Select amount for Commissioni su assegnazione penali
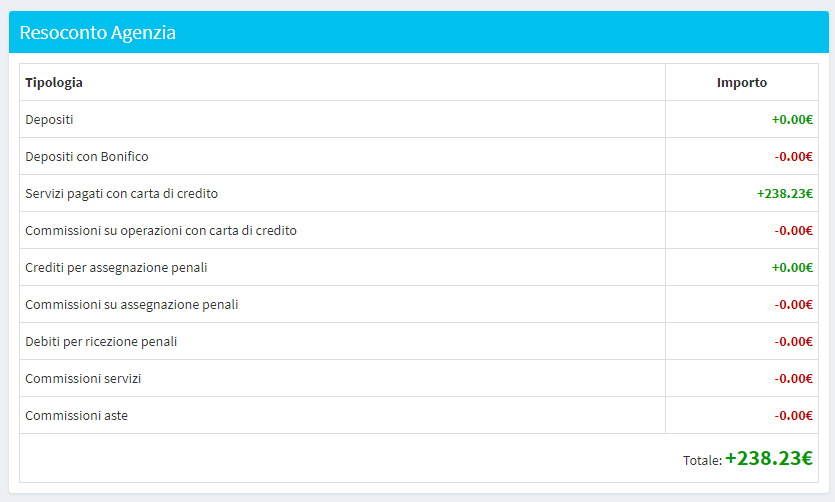 click(x=793, y=305)
